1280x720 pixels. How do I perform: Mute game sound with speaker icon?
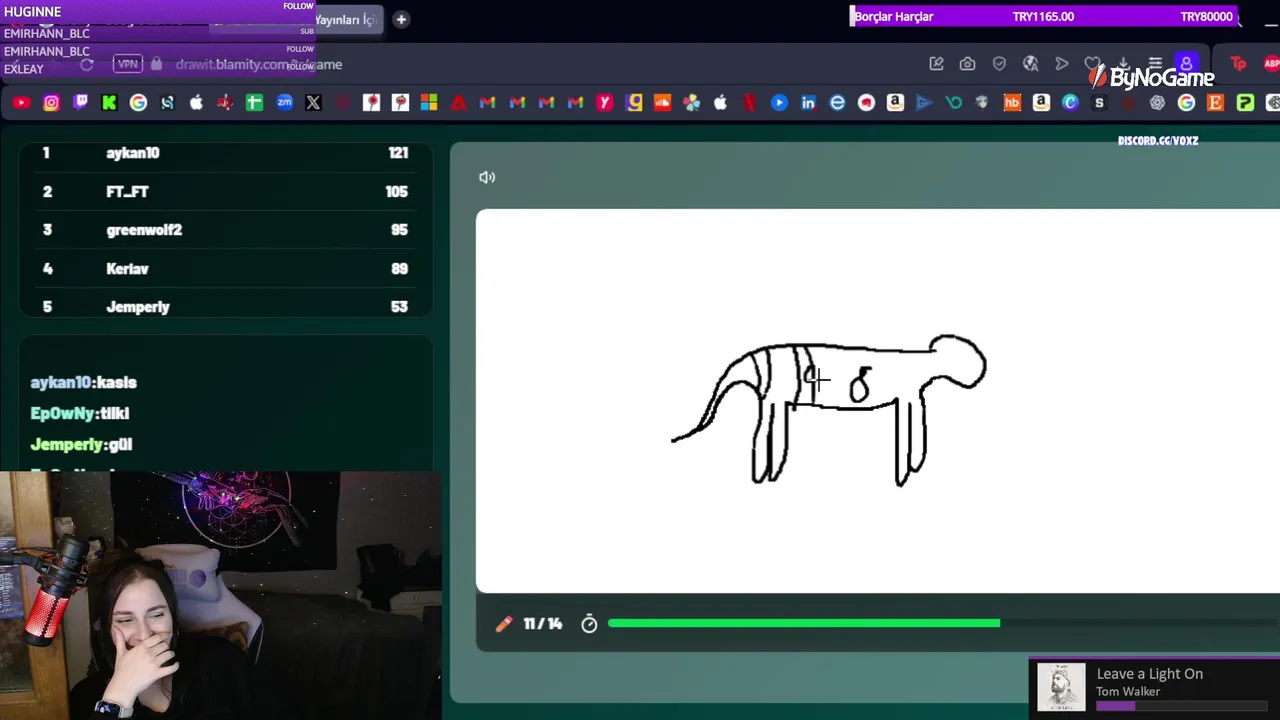click(487, 177)
